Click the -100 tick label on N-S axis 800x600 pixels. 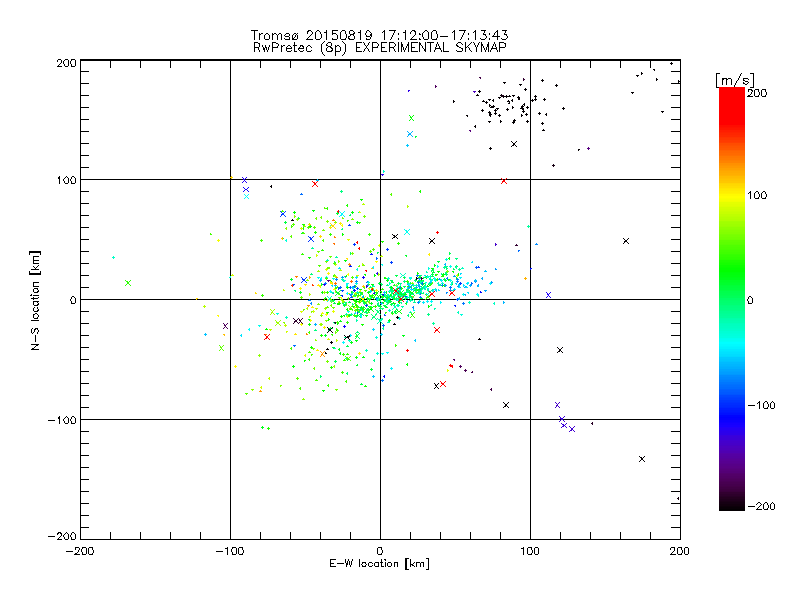tap(62, 420)
